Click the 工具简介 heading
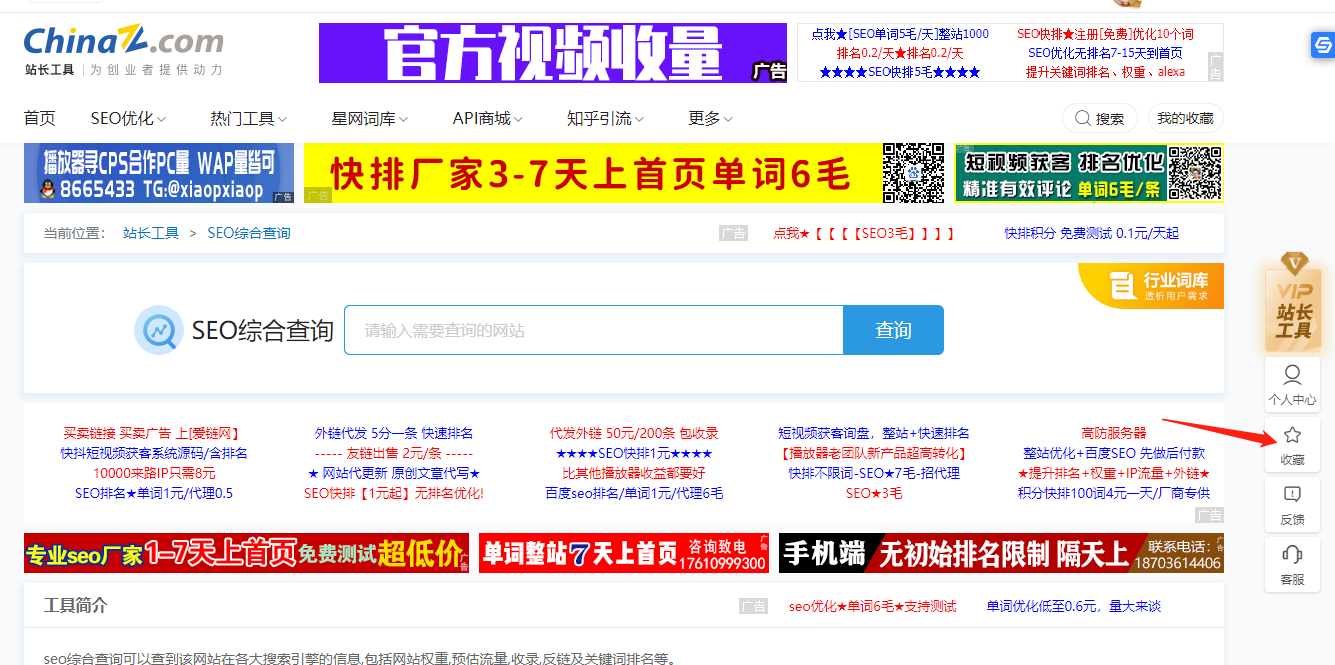Screen dimensions: 1335x665 (x=76, y=606)
